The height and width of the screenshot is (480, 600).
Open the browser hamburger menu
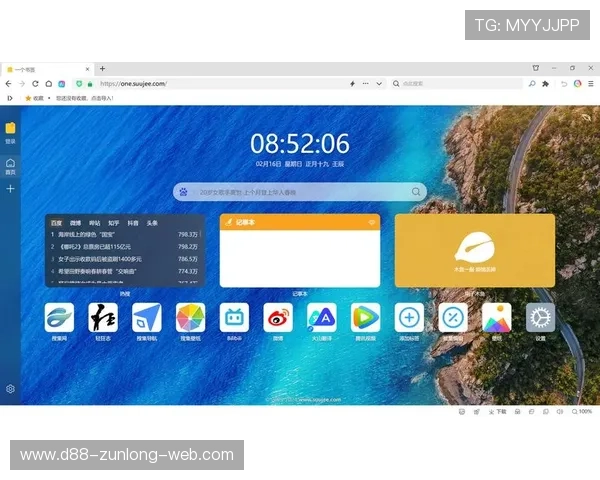[x=591, y=83]
